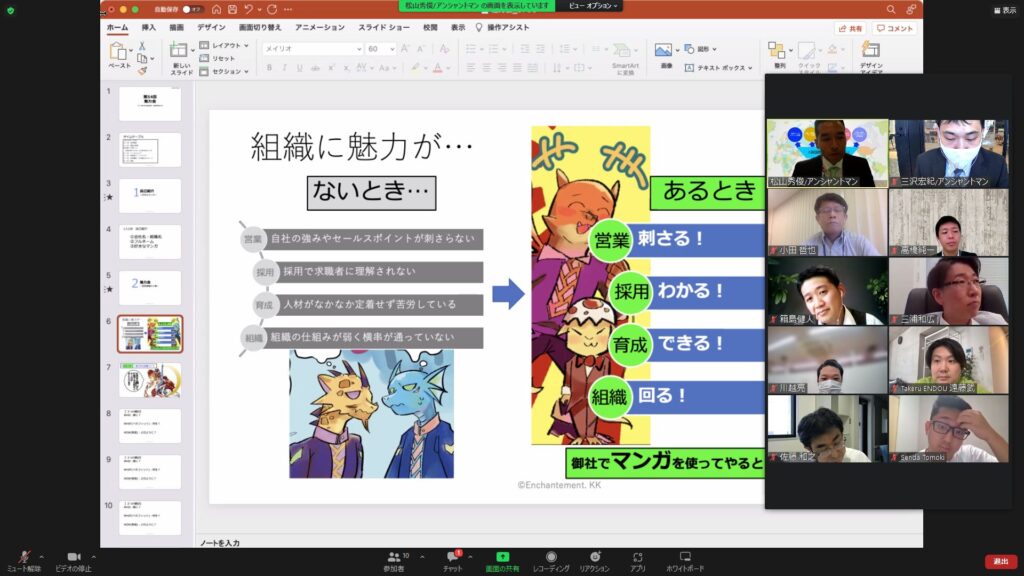Select the Home (ホーム) ribbon tab
The height and width of the screenshot is (576, 1024).
click(118, 27)
